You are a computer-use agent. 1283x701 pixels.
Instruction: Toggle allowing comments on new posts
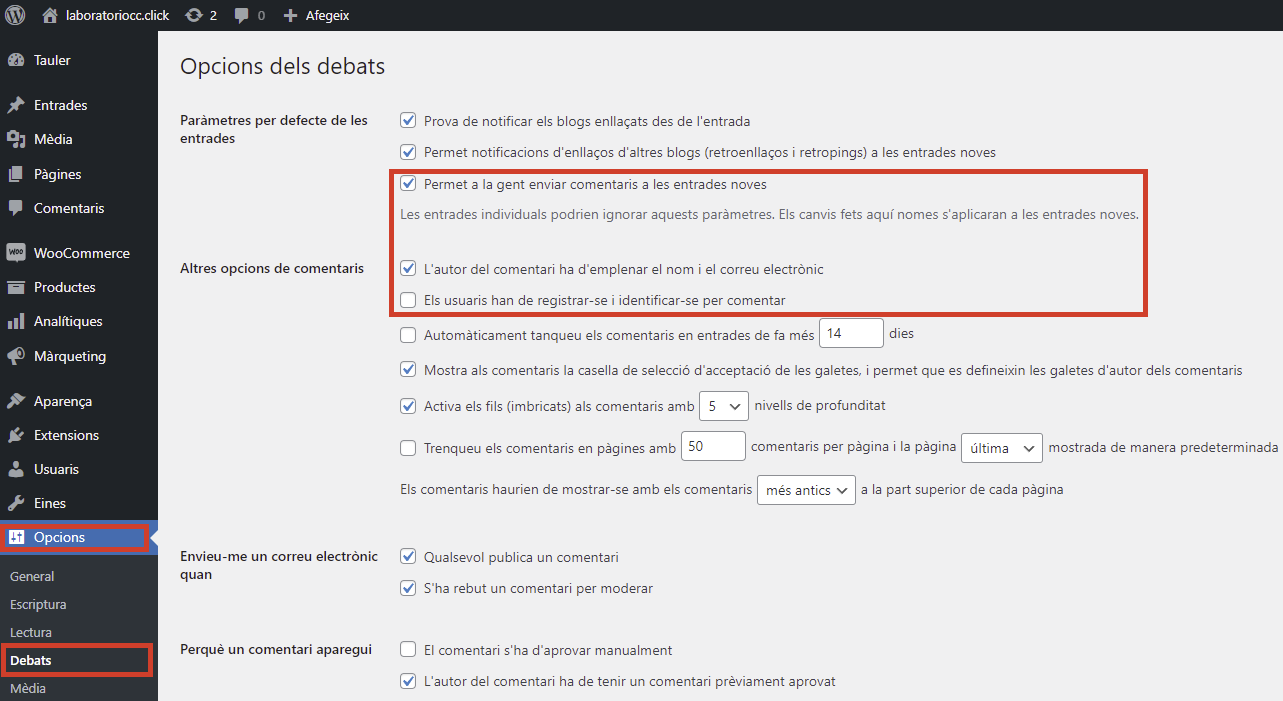click(x=408, y=184)
